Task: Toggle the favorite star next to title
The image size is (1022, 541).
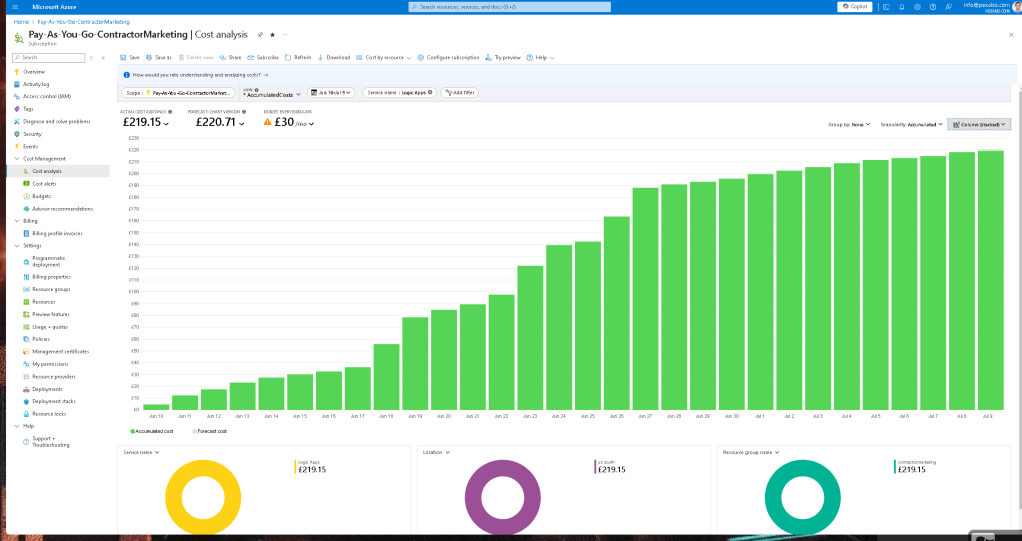Action: (272, 35)
